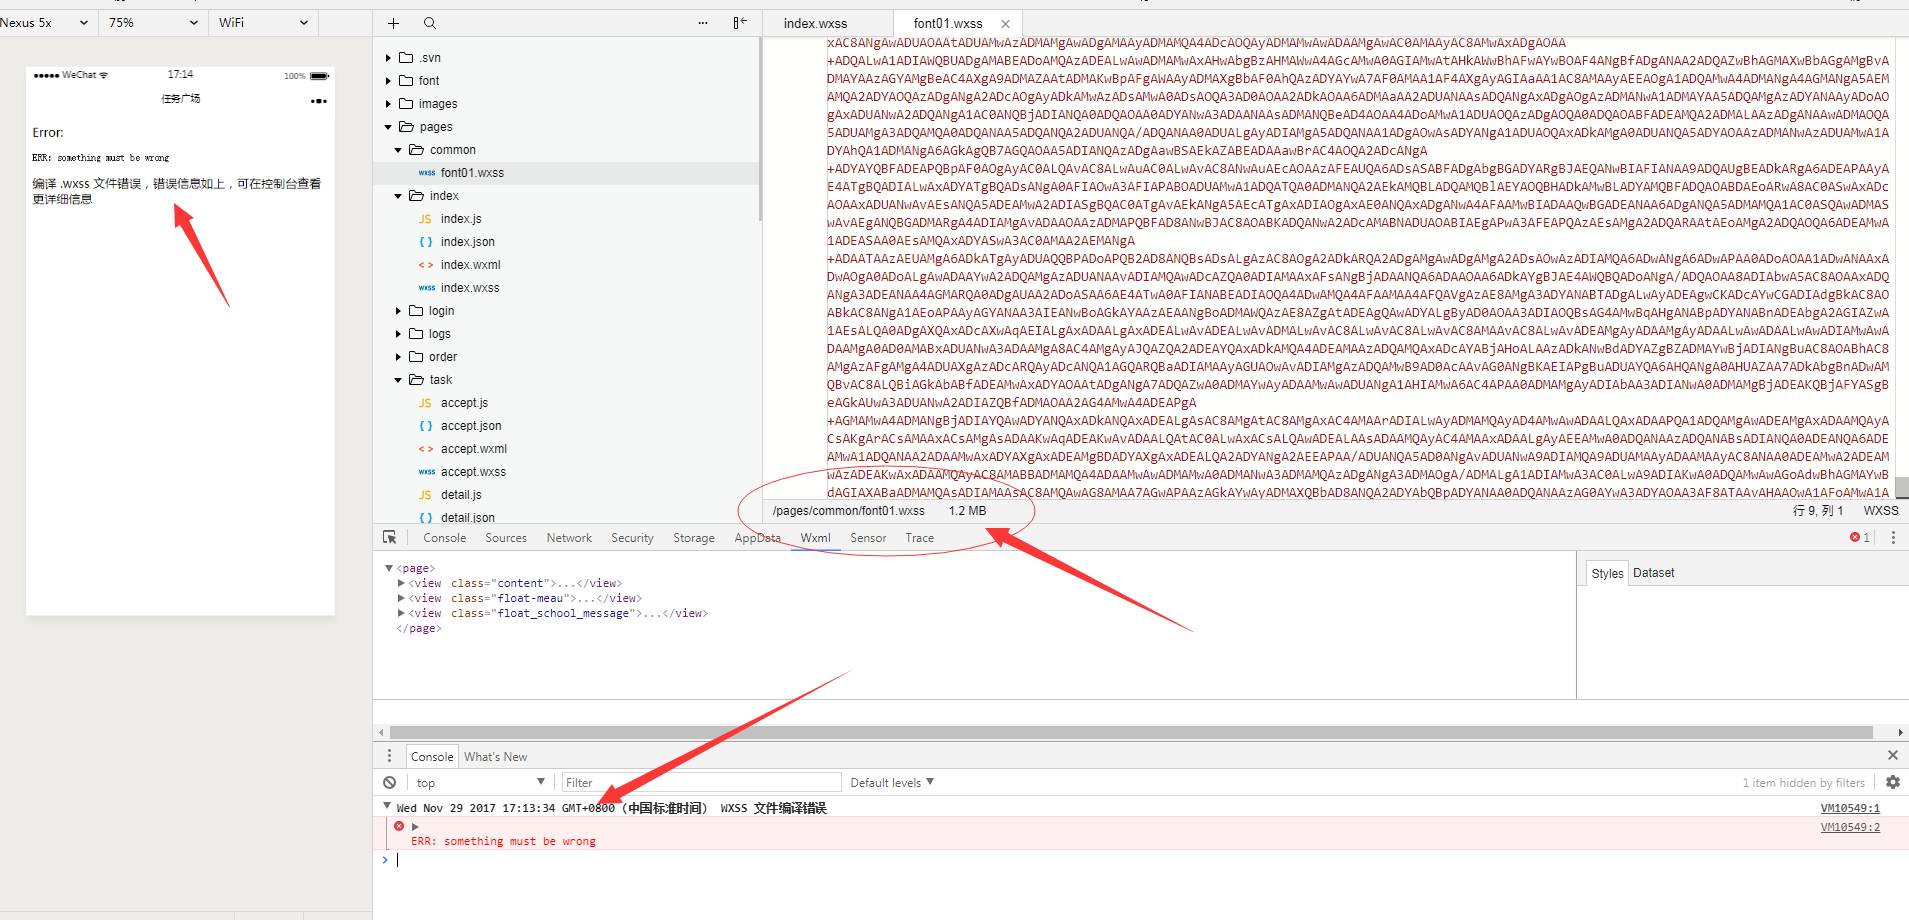Close the font01.wxss editor tab

(x=1005, y=24)
